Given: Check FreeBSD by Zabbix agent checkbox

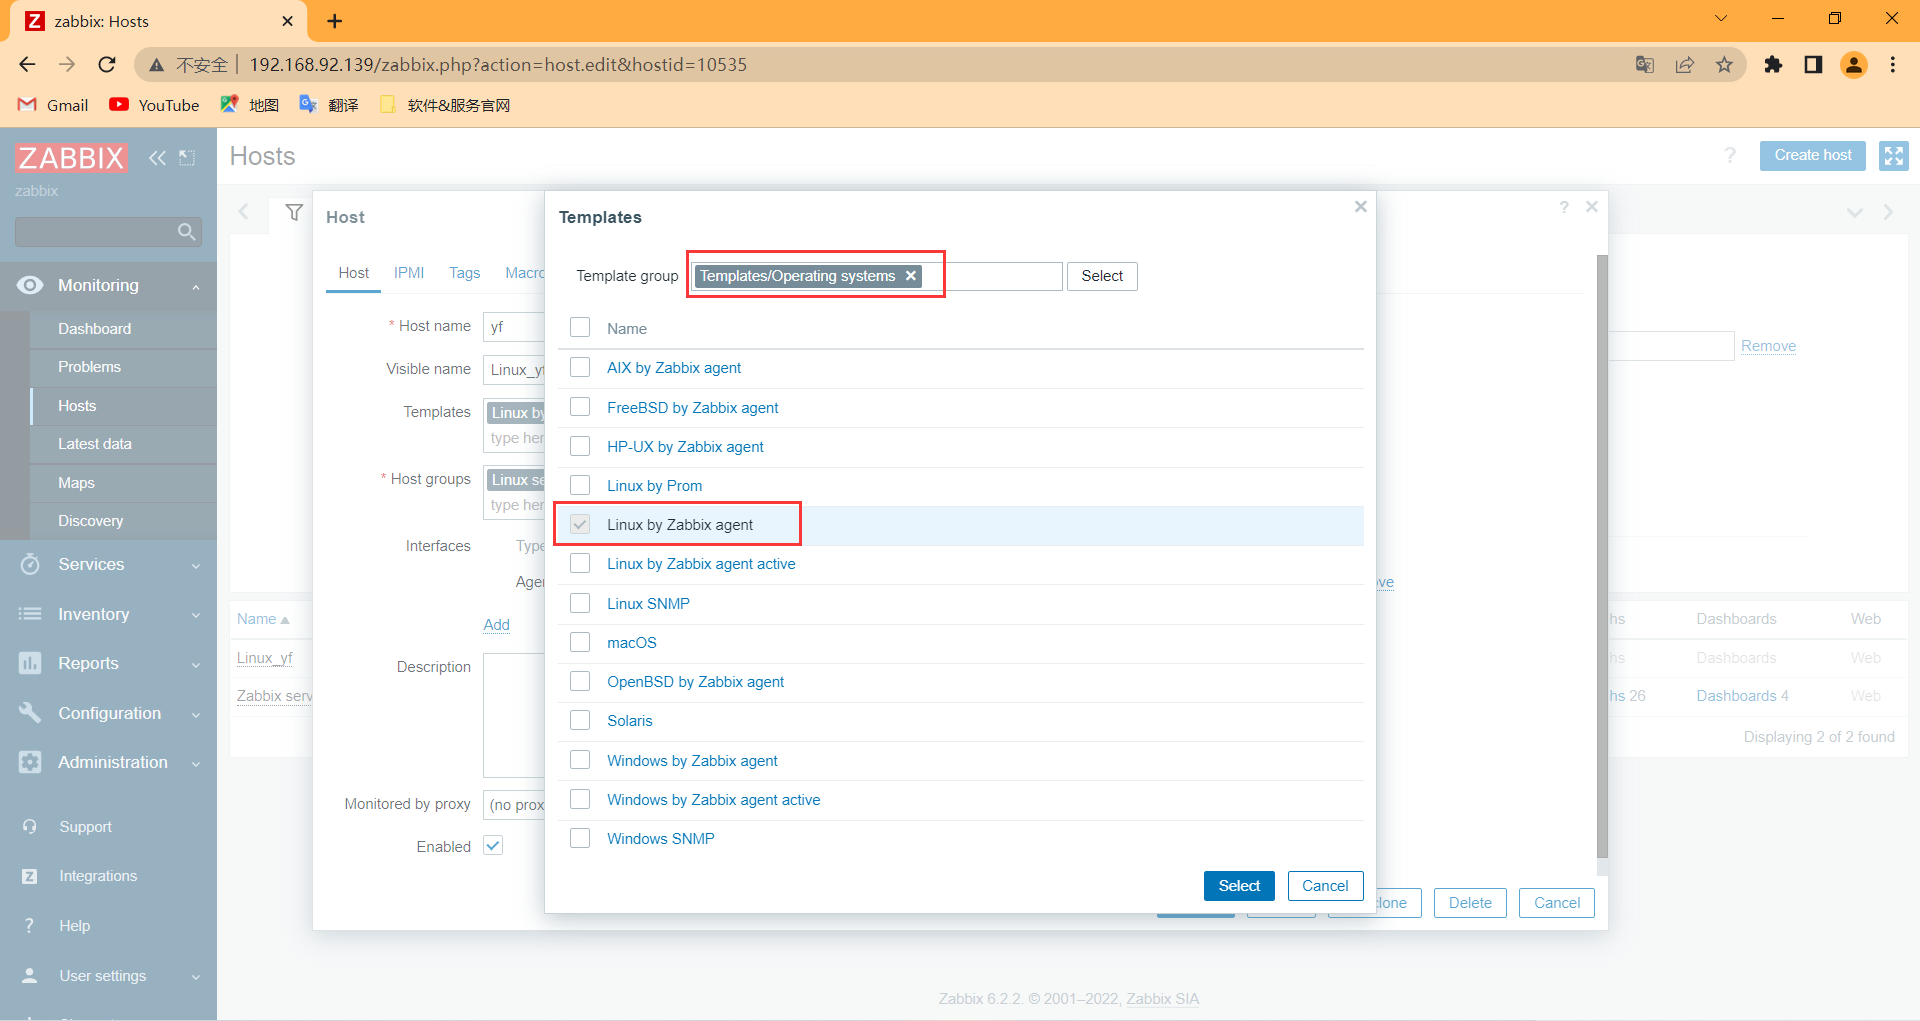Looking at the screenshot, I should coord(580,407).
